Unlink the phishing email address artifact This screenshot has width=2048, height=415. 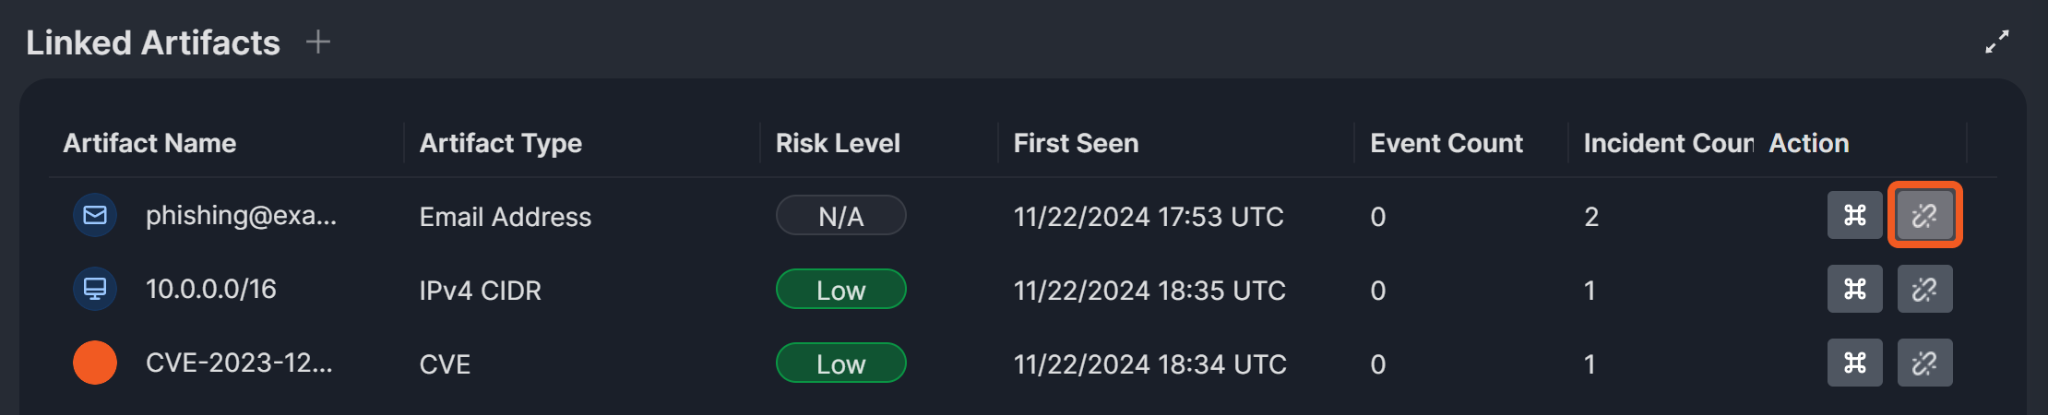1924,215
